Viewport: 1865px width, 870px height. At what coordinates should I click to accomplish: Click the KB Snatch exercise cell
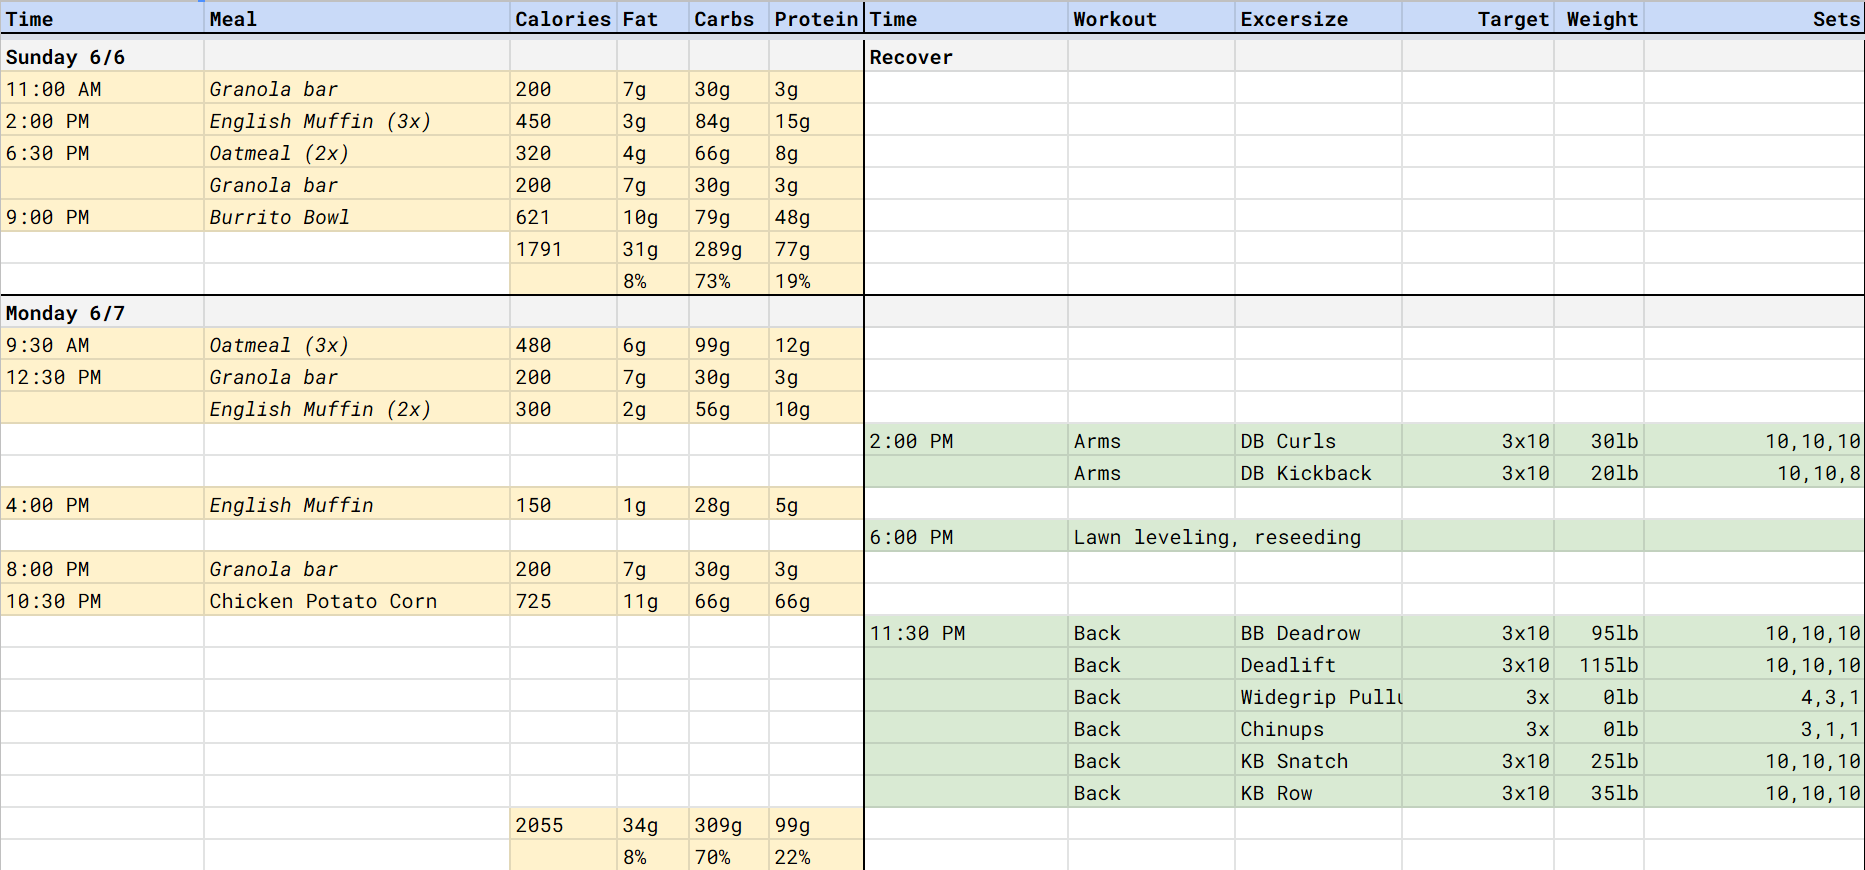(1318, 760)
